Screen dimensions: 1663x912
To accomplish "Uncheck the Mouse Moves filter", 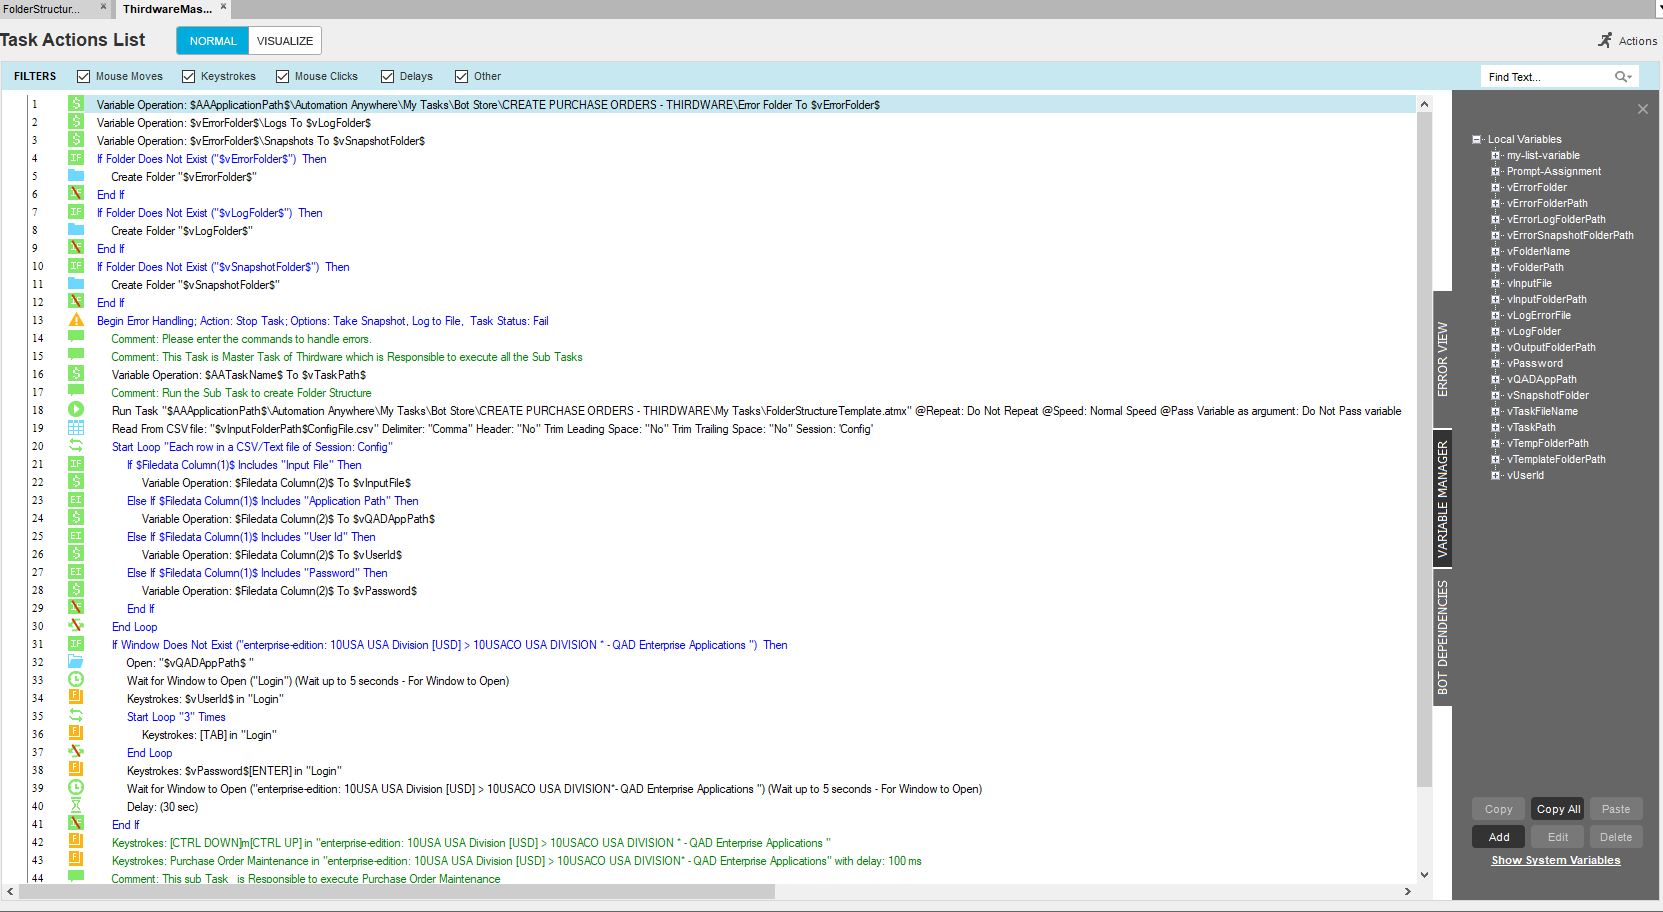I will pos(84,76).
